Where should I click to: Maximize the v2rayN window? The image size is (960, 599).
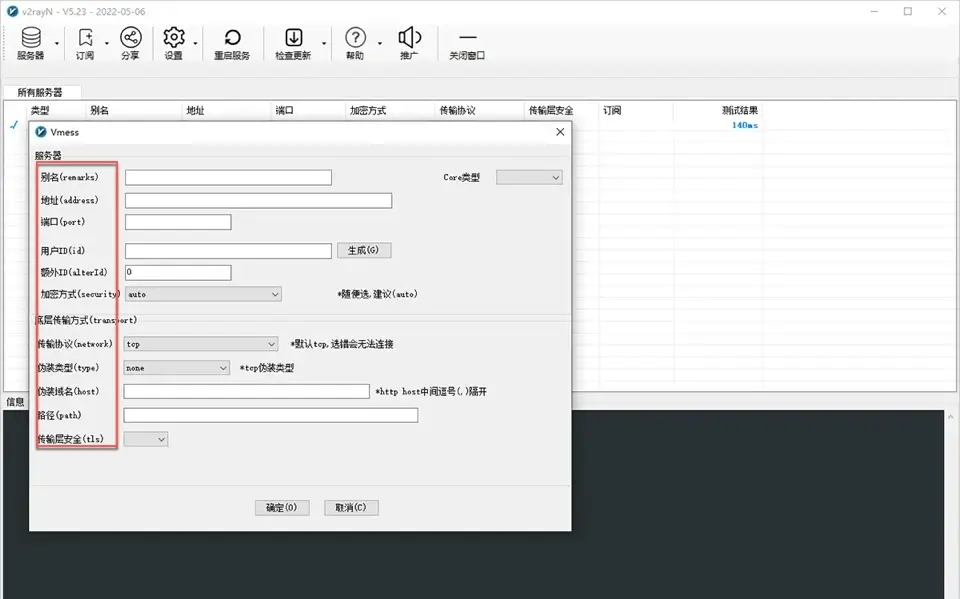coord(908,11)
